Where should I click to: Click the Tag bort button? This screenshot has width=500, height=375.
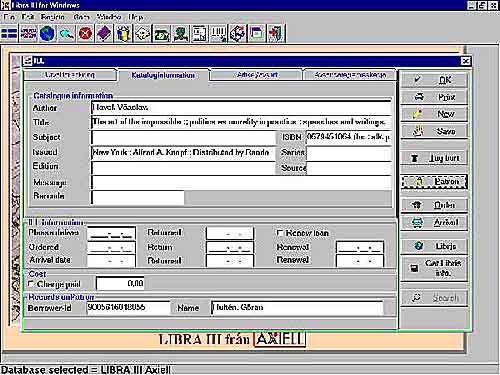[434, 158]
